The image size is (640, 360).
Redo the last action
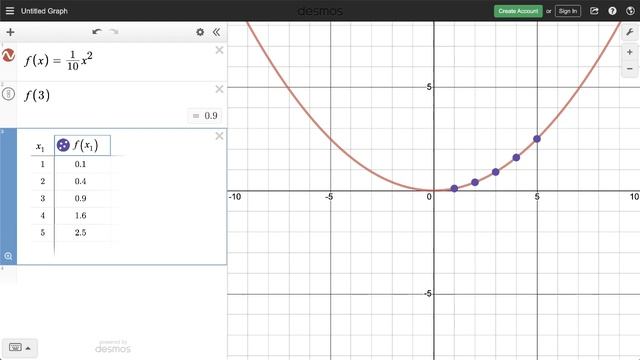(114, 31)
